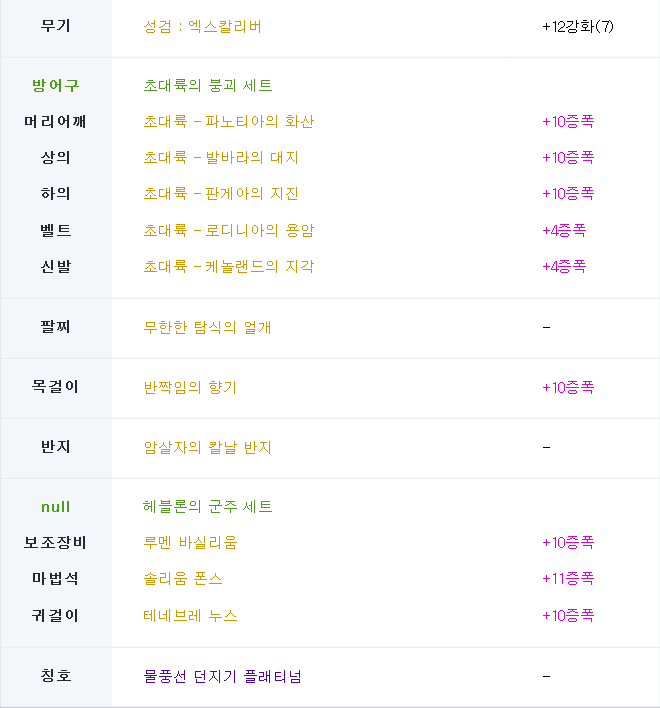Click necklace item 반짝임의 향기

[x=190, y=387]
